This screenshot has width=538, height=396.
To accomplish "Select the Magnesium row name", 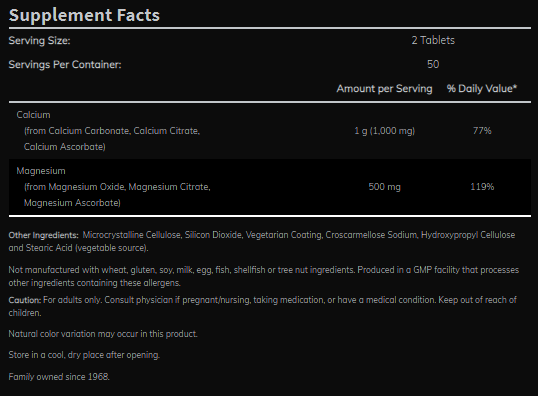I will (41, 171).
